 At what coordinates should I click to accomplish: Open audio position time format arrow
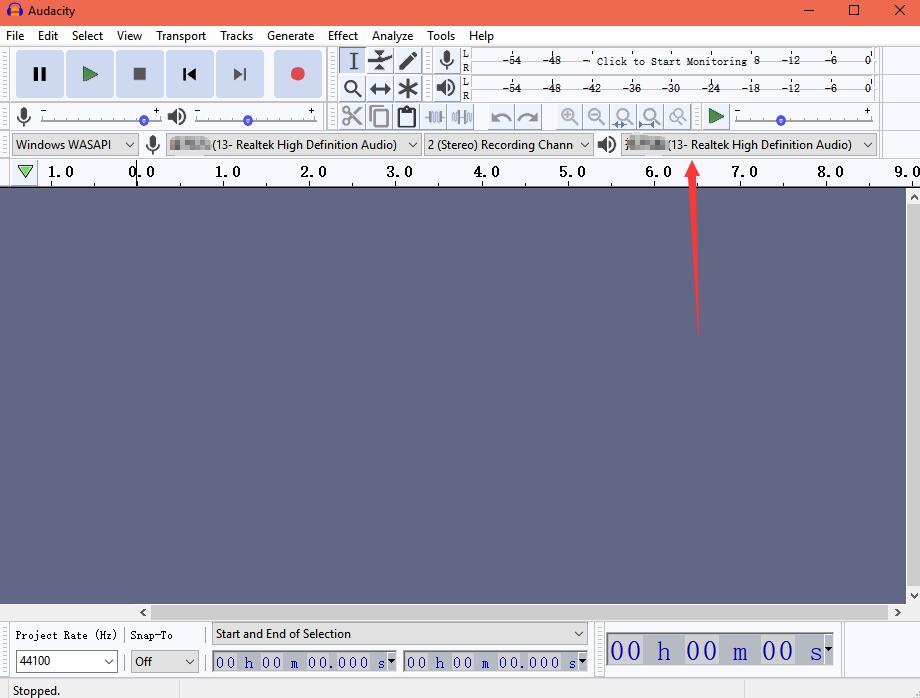(828, 649)
